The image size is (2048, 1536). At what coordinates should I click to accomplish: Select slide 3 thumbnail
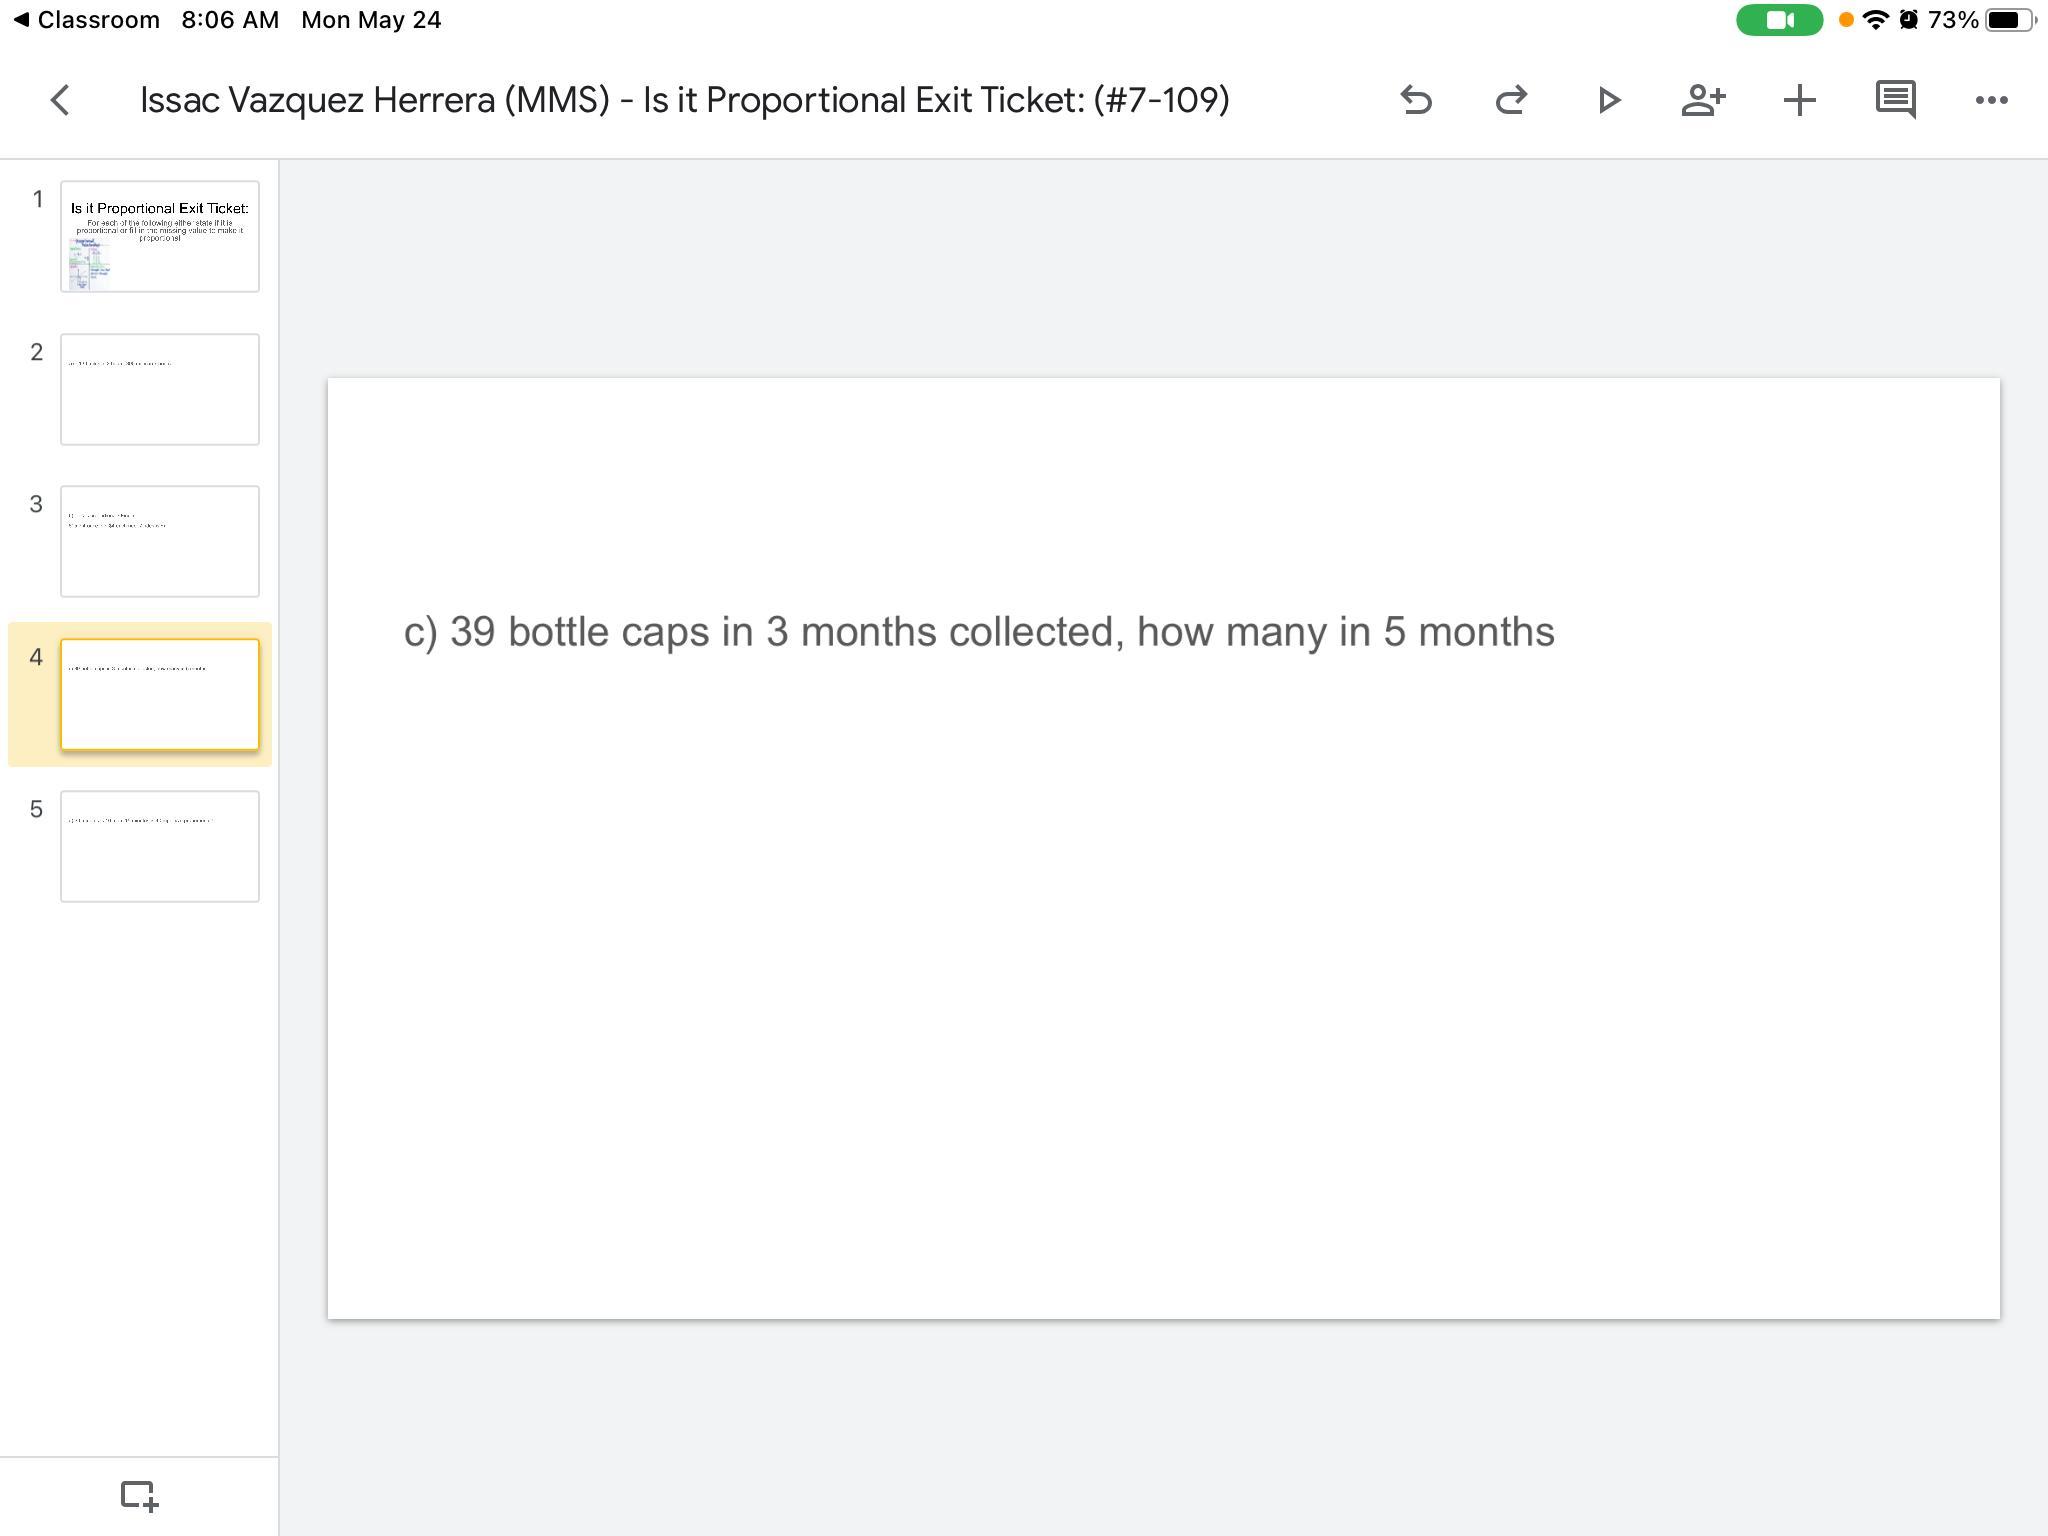coord(160,542)
